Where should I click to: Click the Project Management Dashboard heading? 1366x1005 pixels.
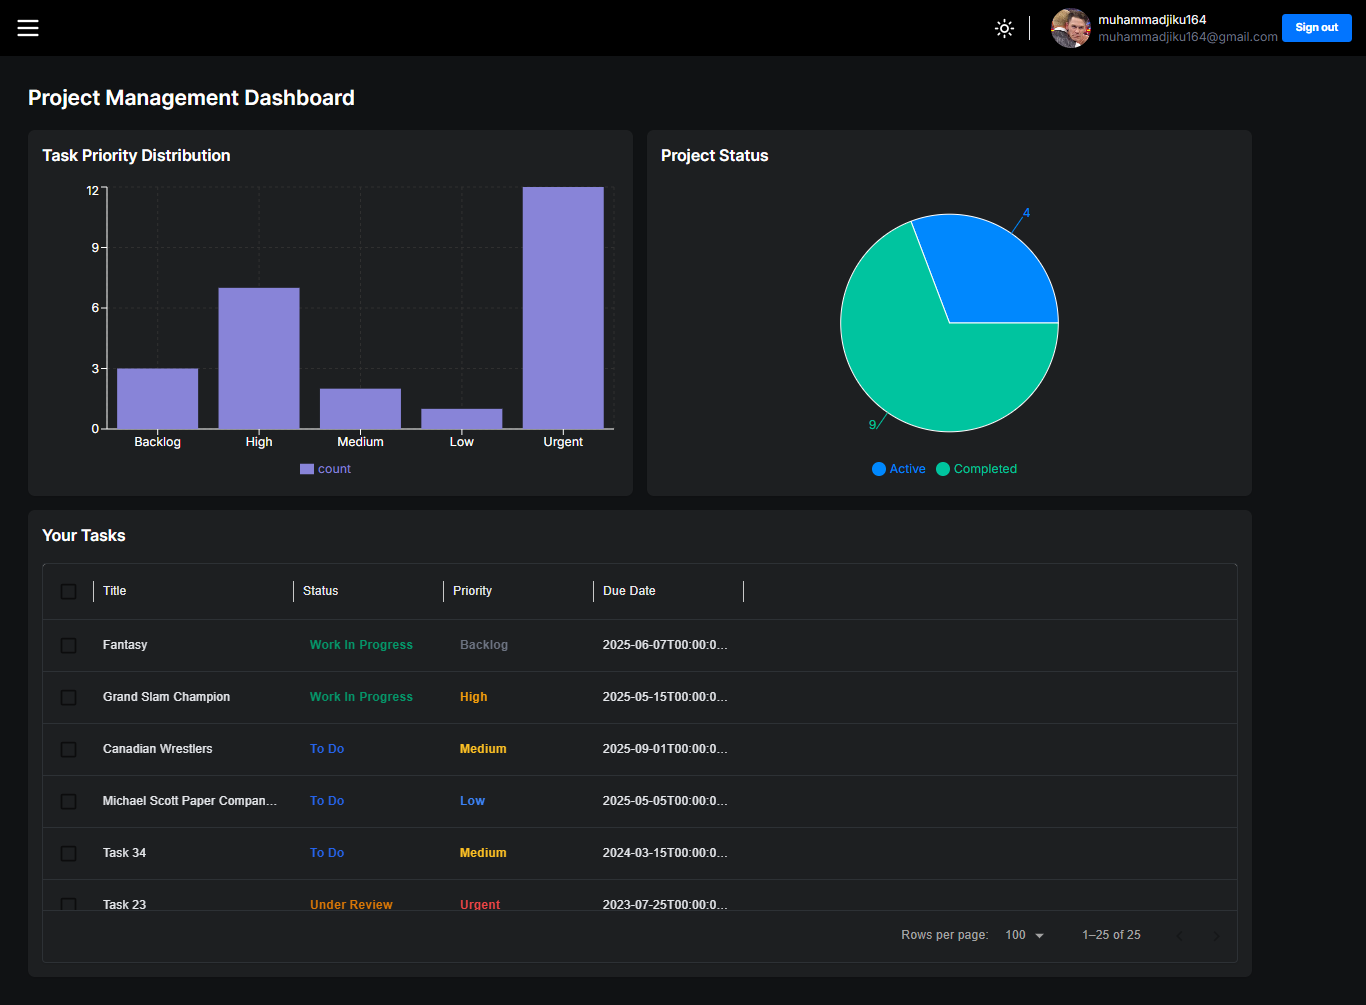[191, 98]
